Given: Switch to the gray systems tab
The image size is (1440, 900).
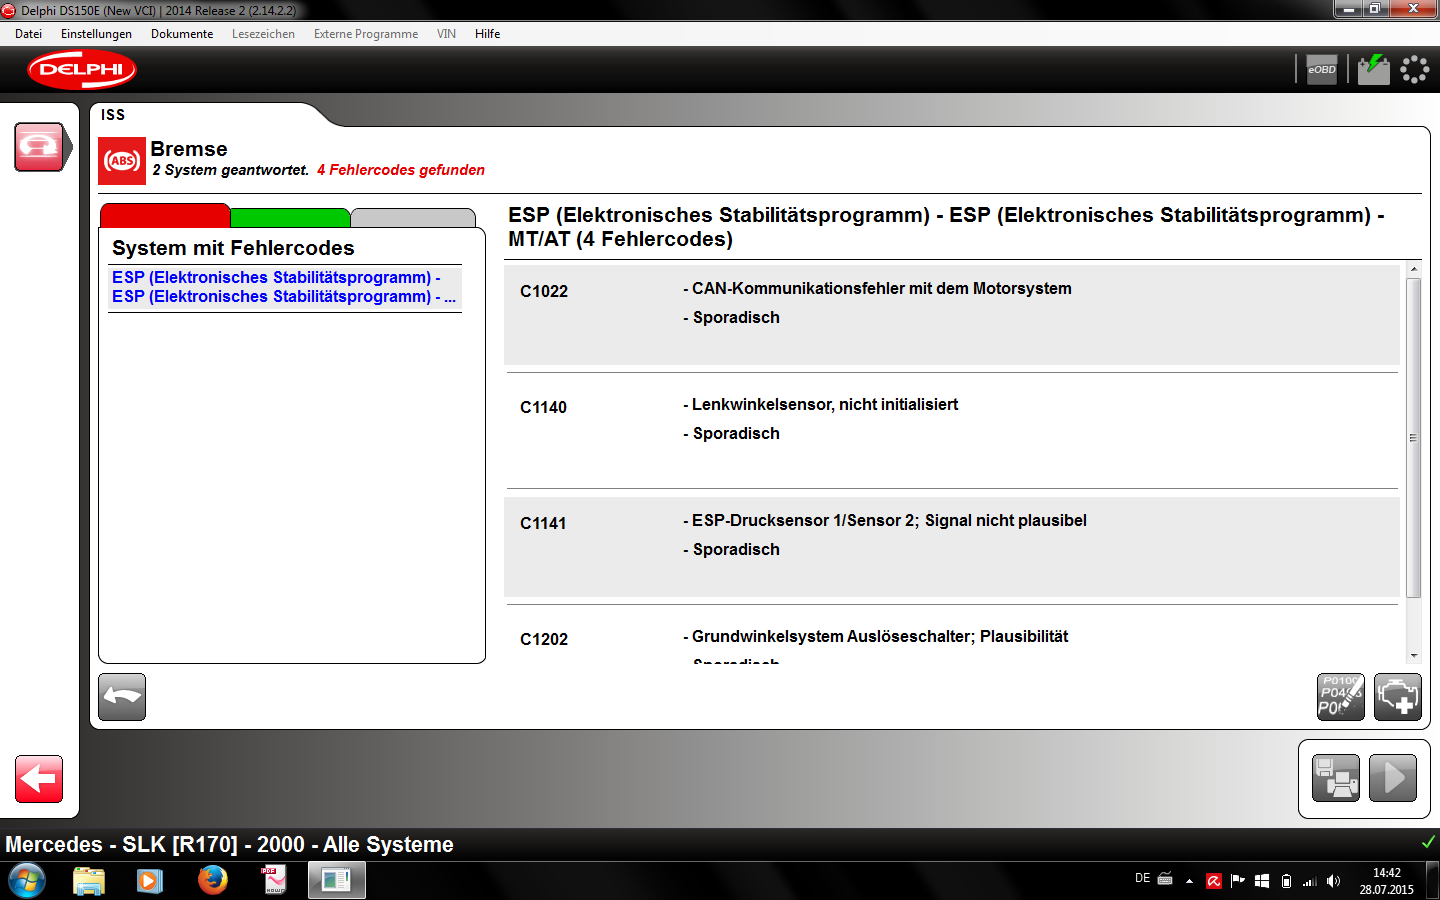Looking at the screenshot, I should pos(412,218).
